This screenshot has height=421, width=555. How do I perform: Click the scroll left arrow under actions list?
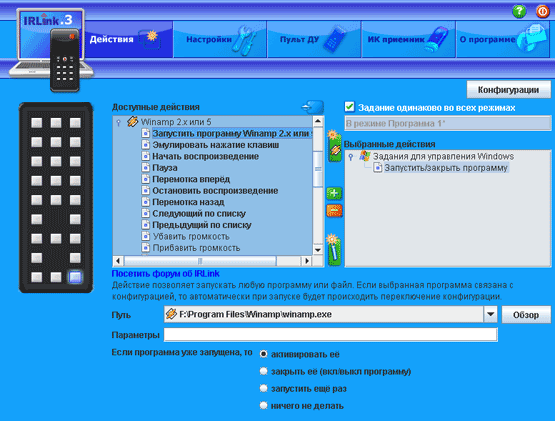(118, 261)
